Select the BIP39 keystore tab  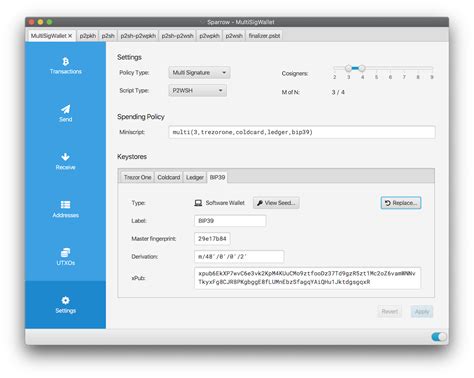coord(217,177)
